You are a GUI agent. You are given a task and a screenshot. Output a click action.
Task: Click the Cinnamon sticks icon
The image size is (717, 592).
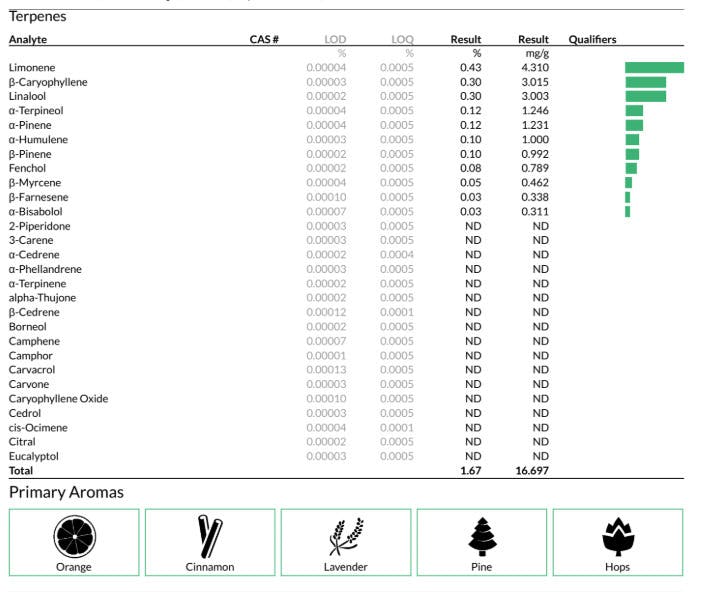point(210,536)
